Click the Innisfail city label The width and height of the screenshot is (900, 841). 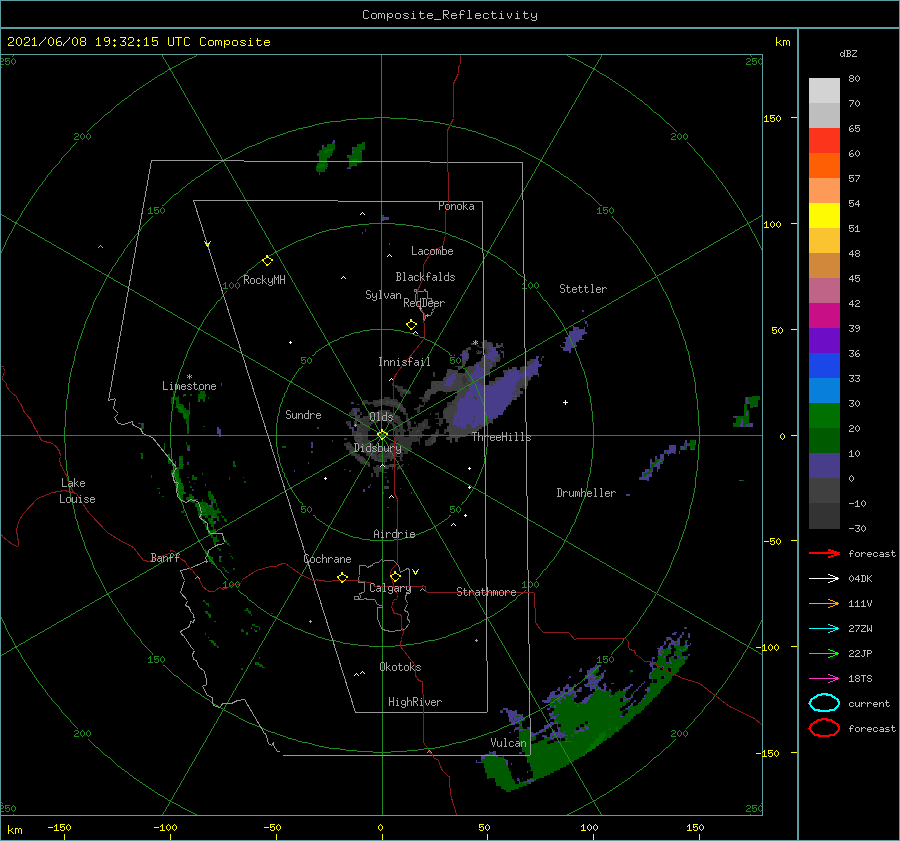coord(404,362)
